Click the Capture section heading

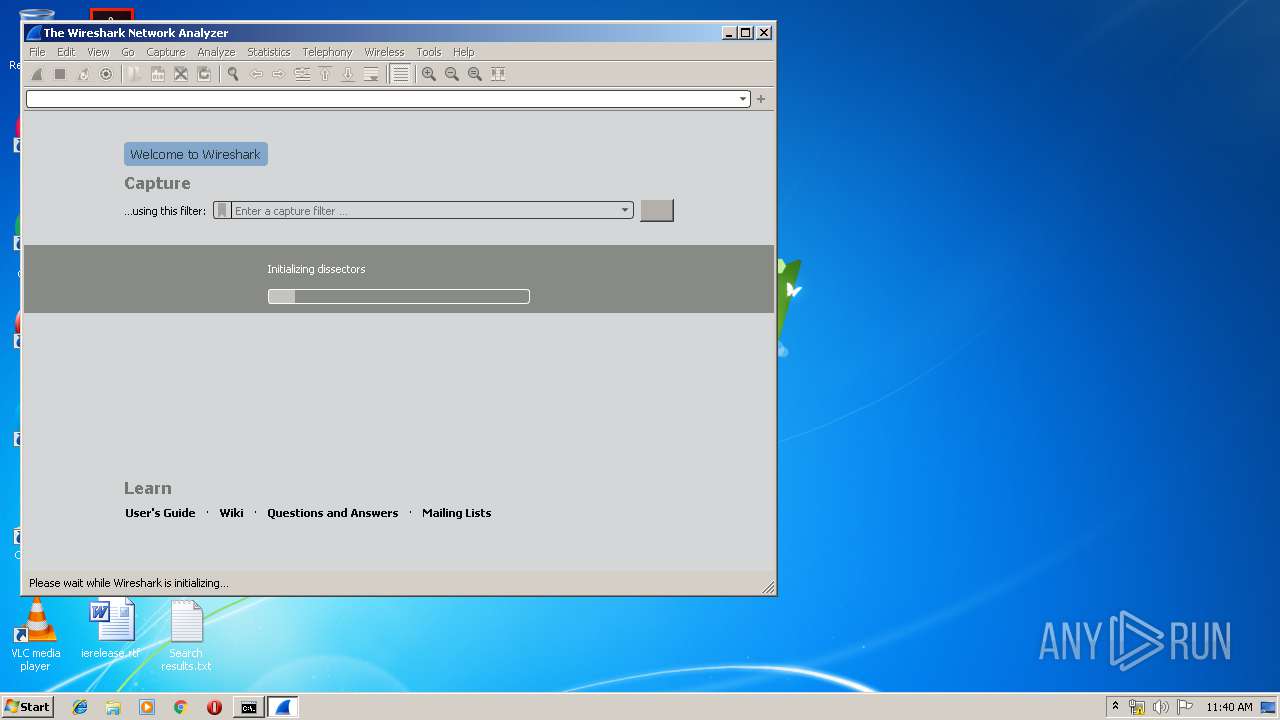pos(157,183)
